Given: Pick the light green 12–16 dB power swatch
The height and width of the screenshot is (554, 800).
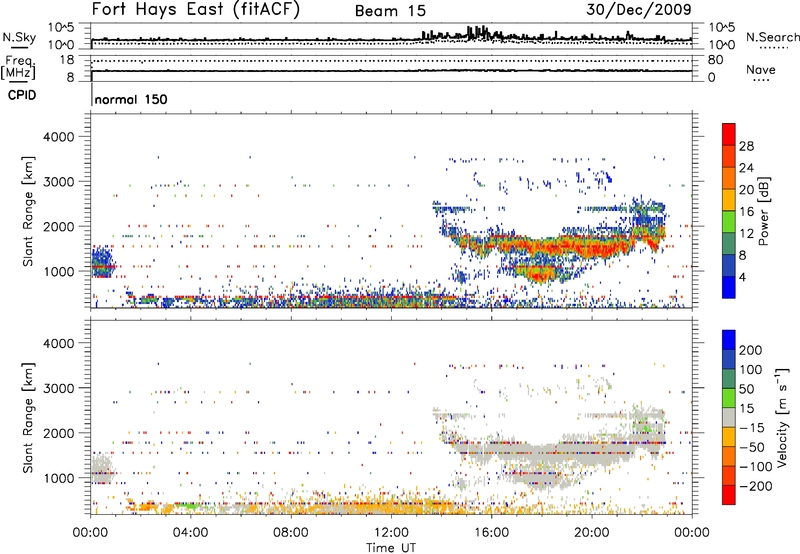Looking at the screenshot, I should (729, 221).
